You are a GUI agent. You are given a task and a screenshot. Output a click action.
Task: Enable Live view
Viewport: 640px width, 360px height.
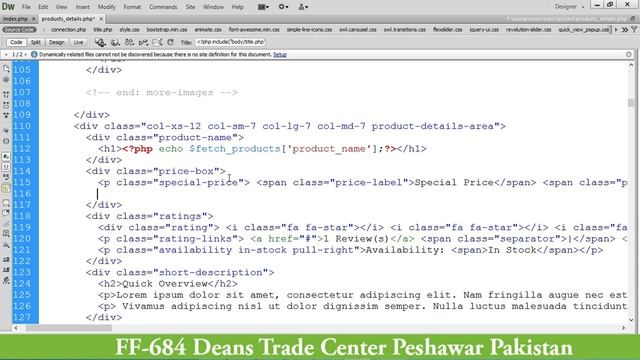(78, 42)
